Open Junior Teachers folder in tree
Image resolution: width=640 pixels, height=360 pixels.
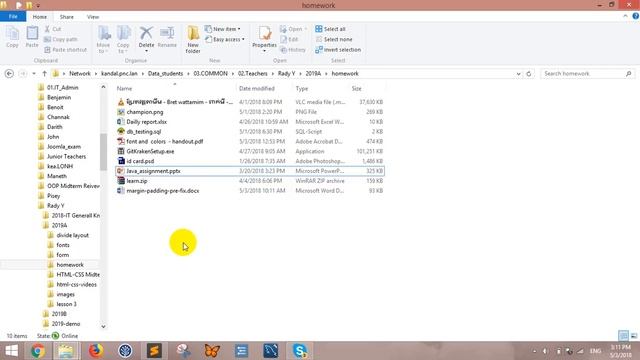66,156
